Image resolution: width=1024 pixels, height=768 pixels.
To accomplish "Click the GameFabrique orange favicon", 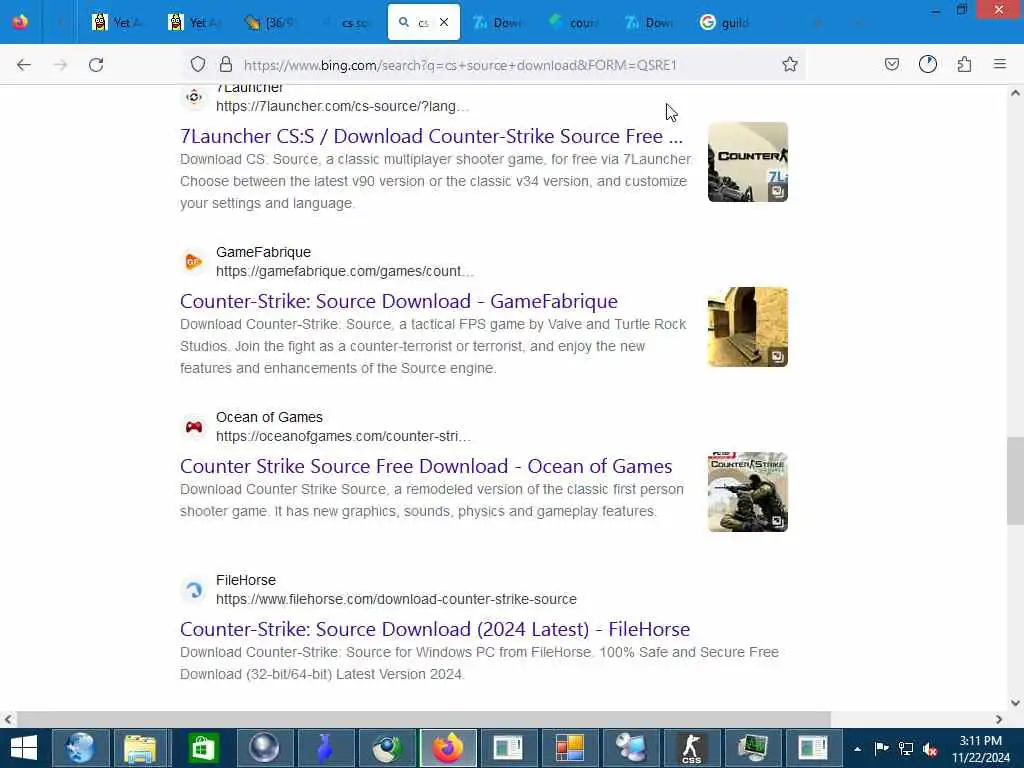I will pos(194,262).
